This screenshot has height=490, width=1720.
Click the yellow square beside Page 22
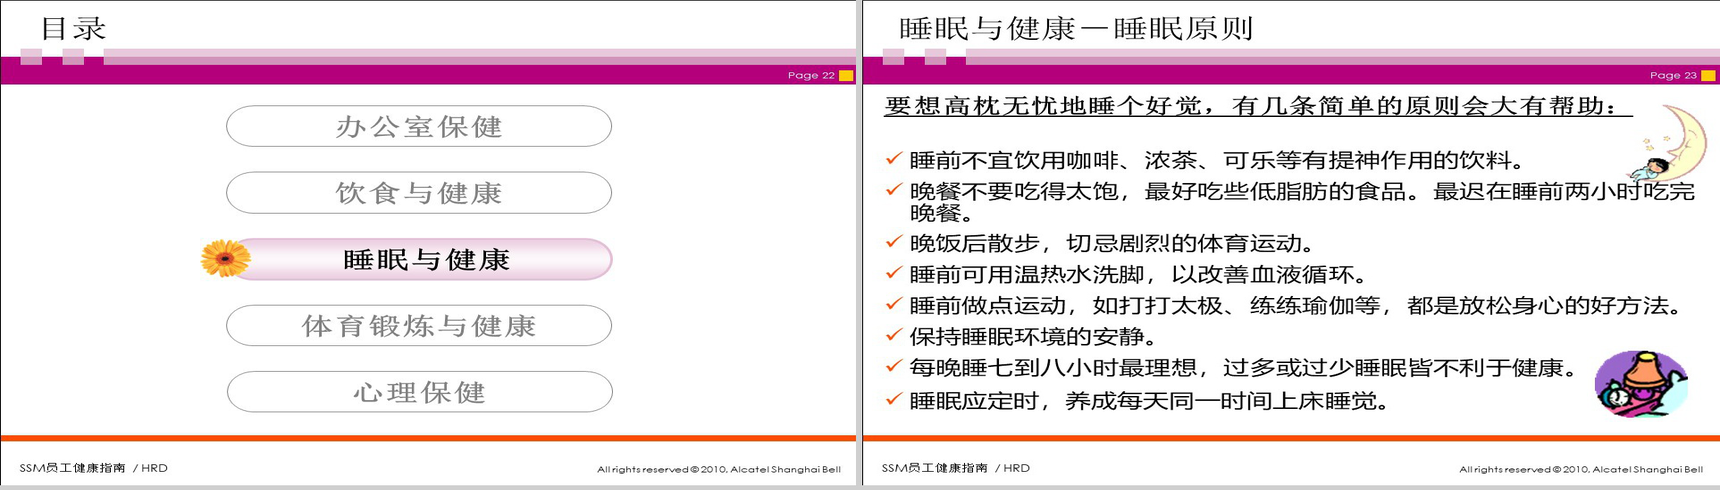(846, 75)
